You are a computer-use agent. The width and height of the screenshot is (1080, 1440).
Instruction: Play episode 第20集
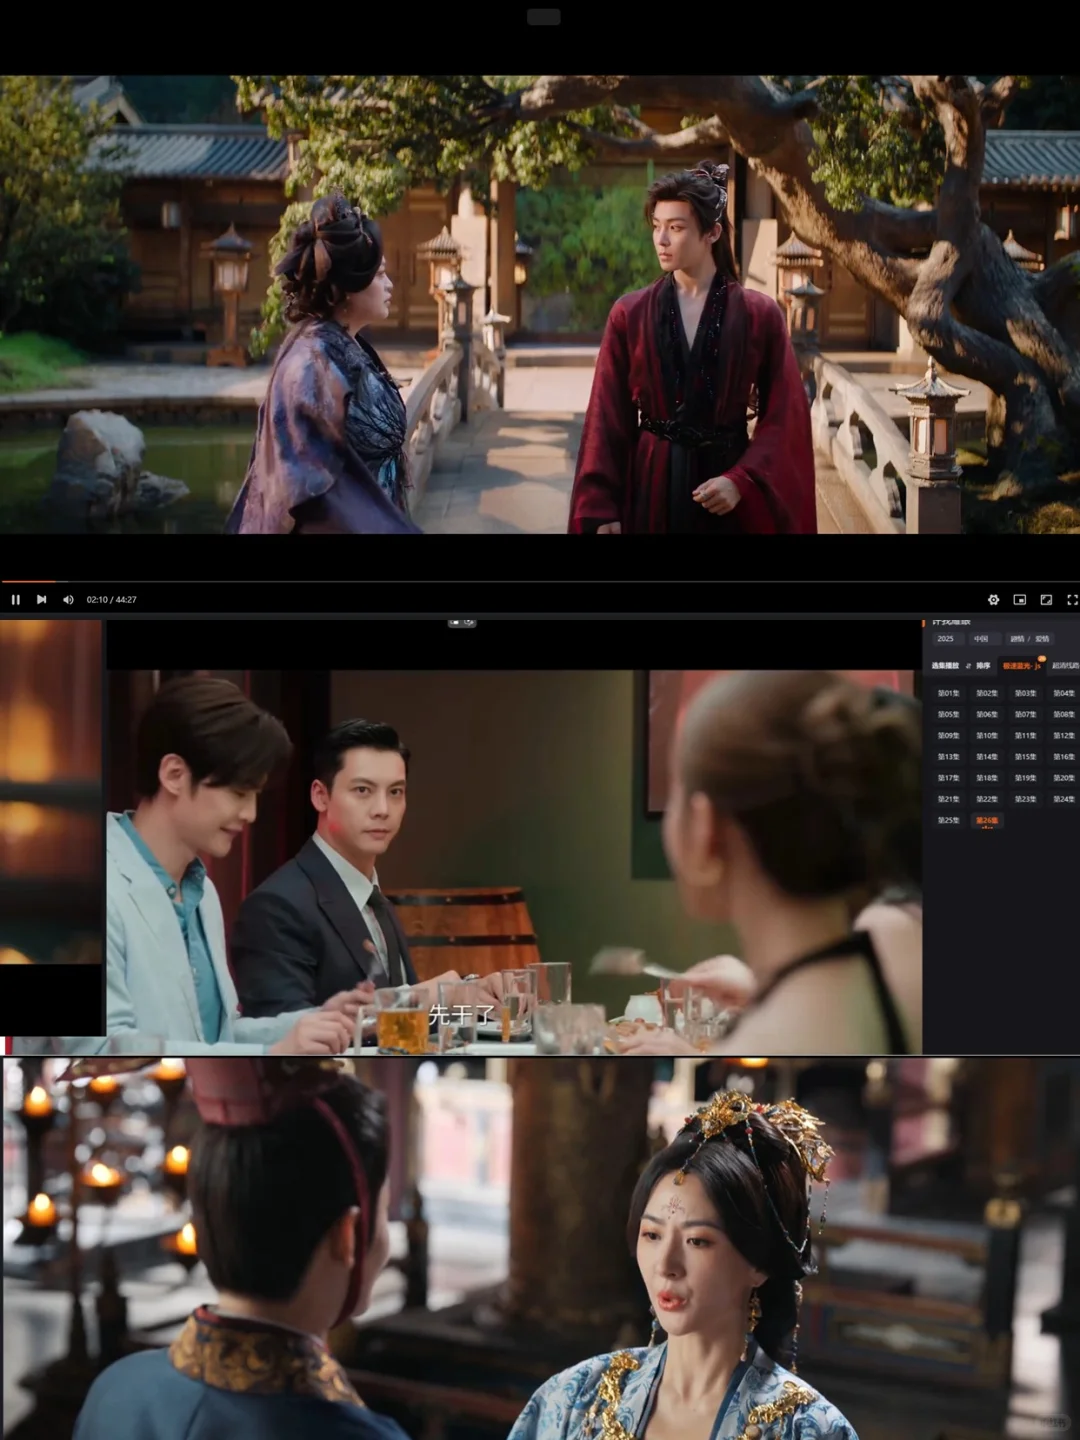(1064, 778)
